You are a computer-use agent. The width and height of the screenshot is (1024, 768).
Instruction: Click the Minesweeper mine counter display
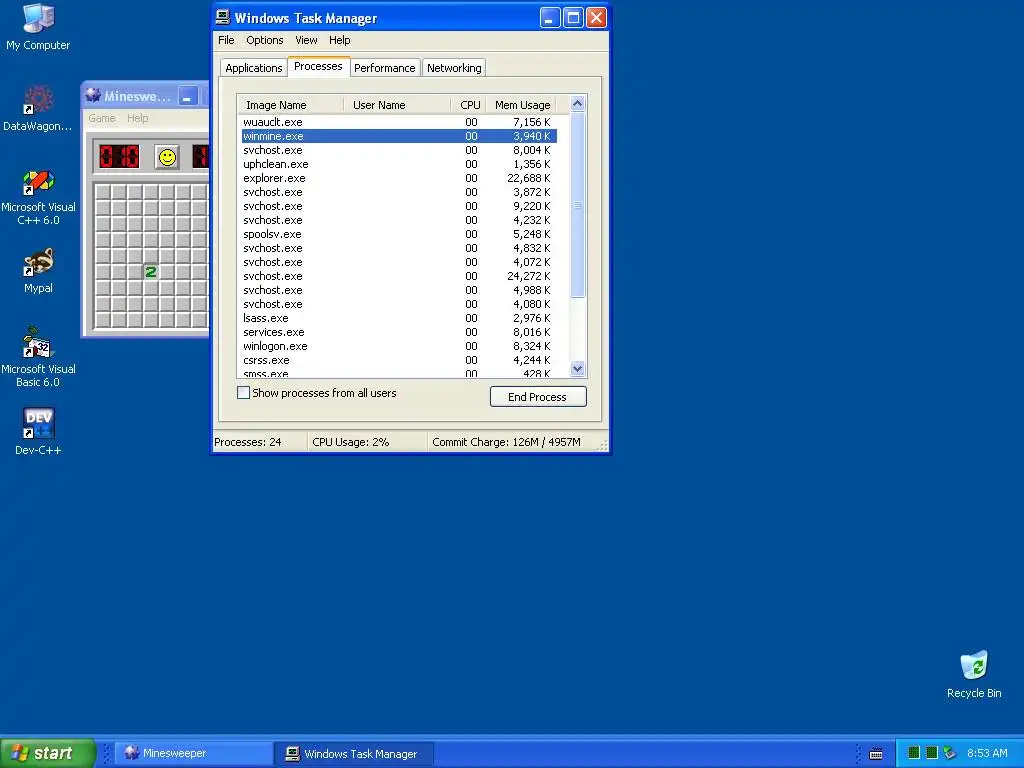point(119,157)
